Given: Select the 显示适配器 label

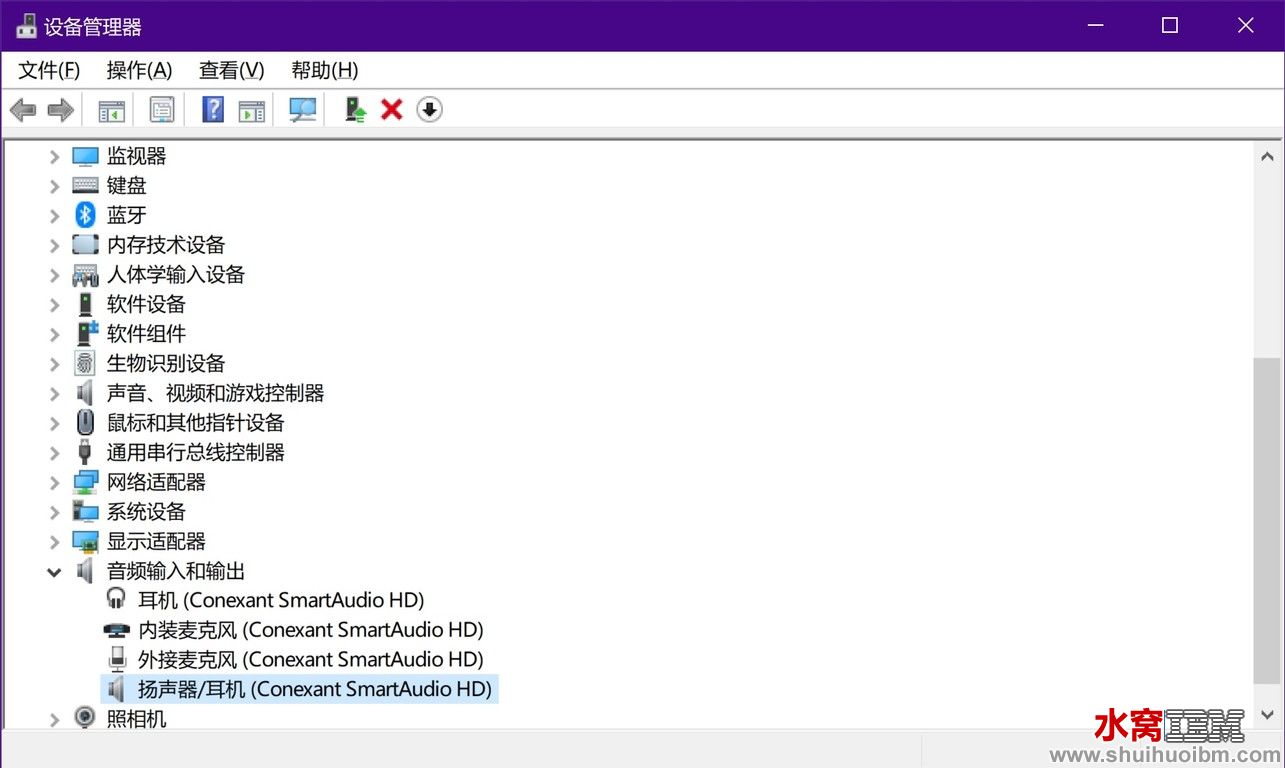Looking at the screenshot, I should pyautogui.click(x=156, y=542).
